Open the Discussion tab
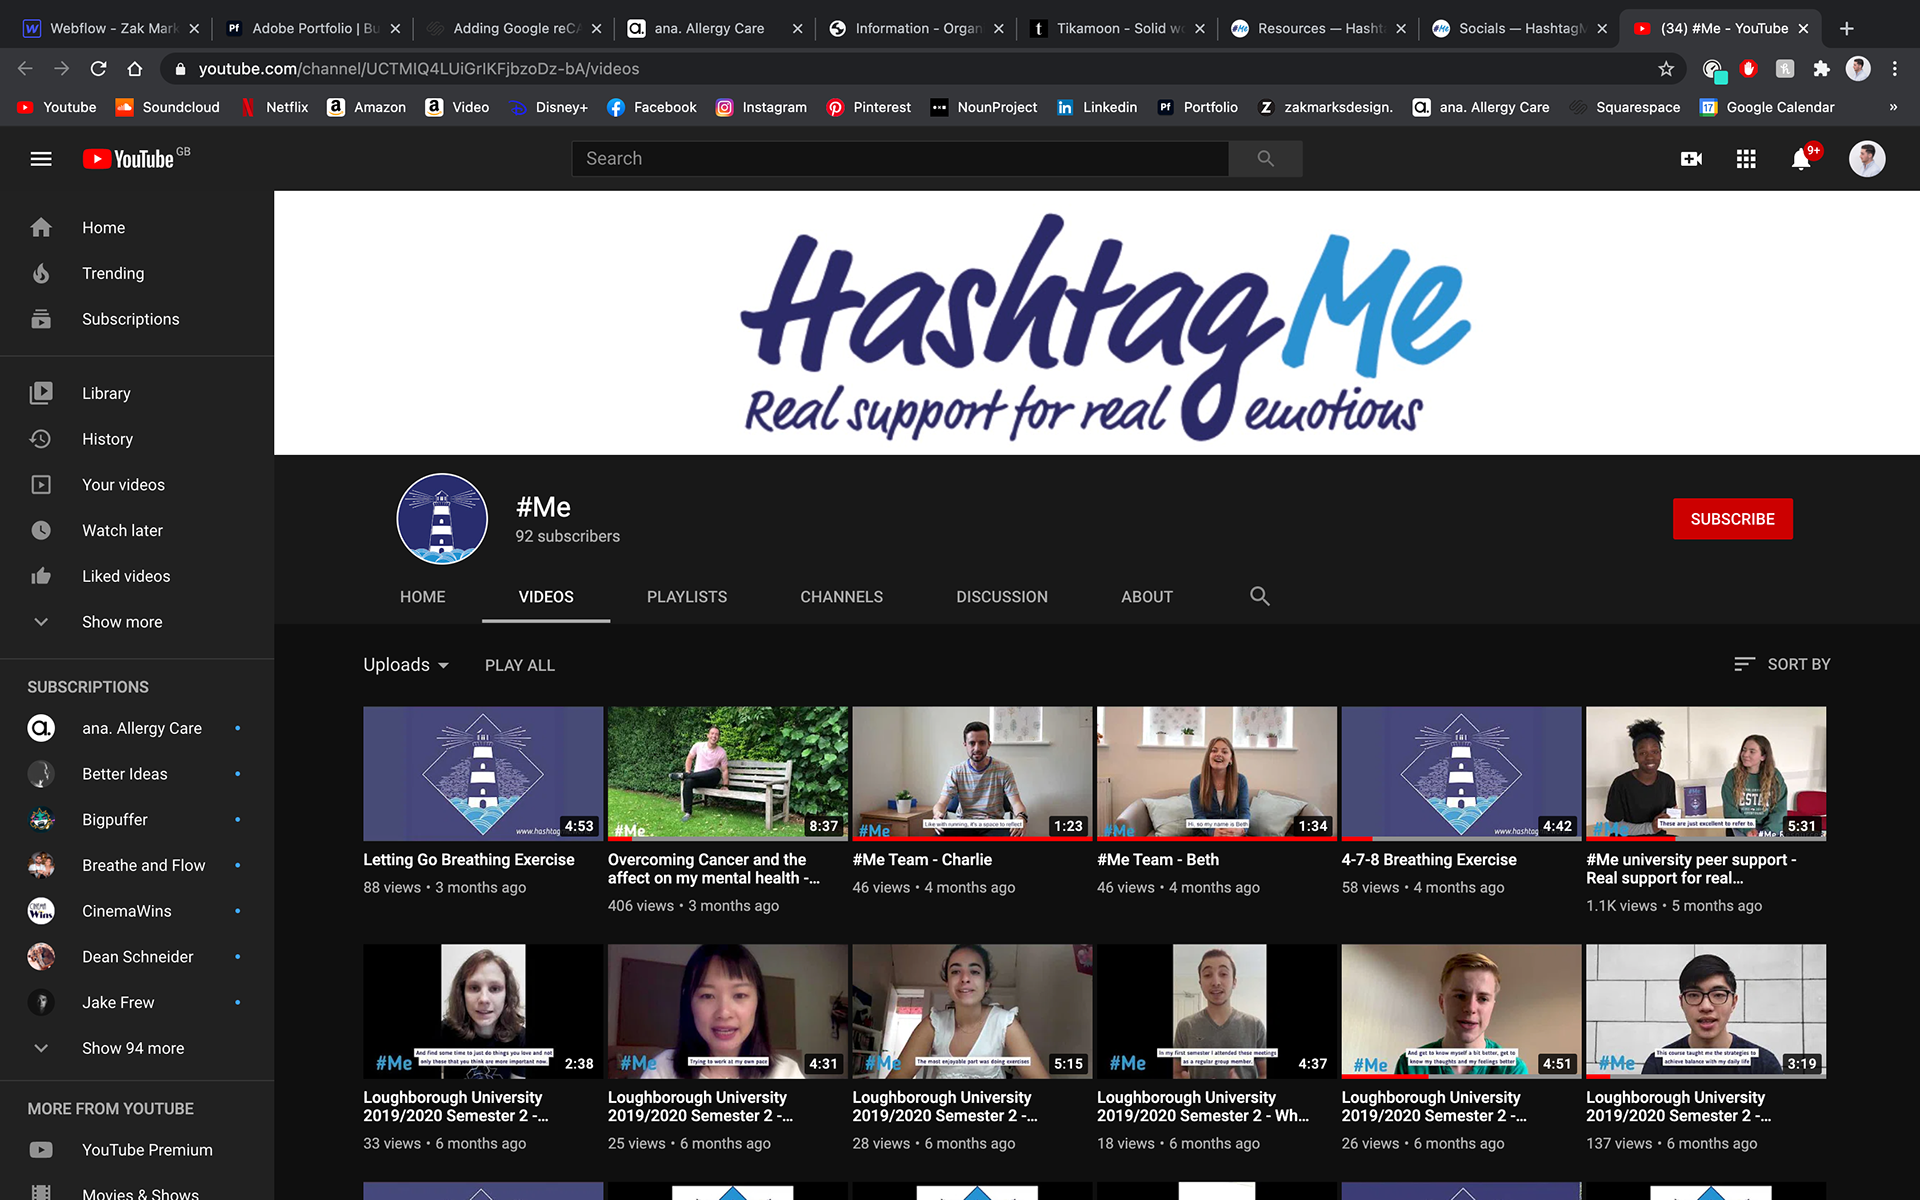Viewport: 1920px width, 1200px height. tap(1002, 597)
